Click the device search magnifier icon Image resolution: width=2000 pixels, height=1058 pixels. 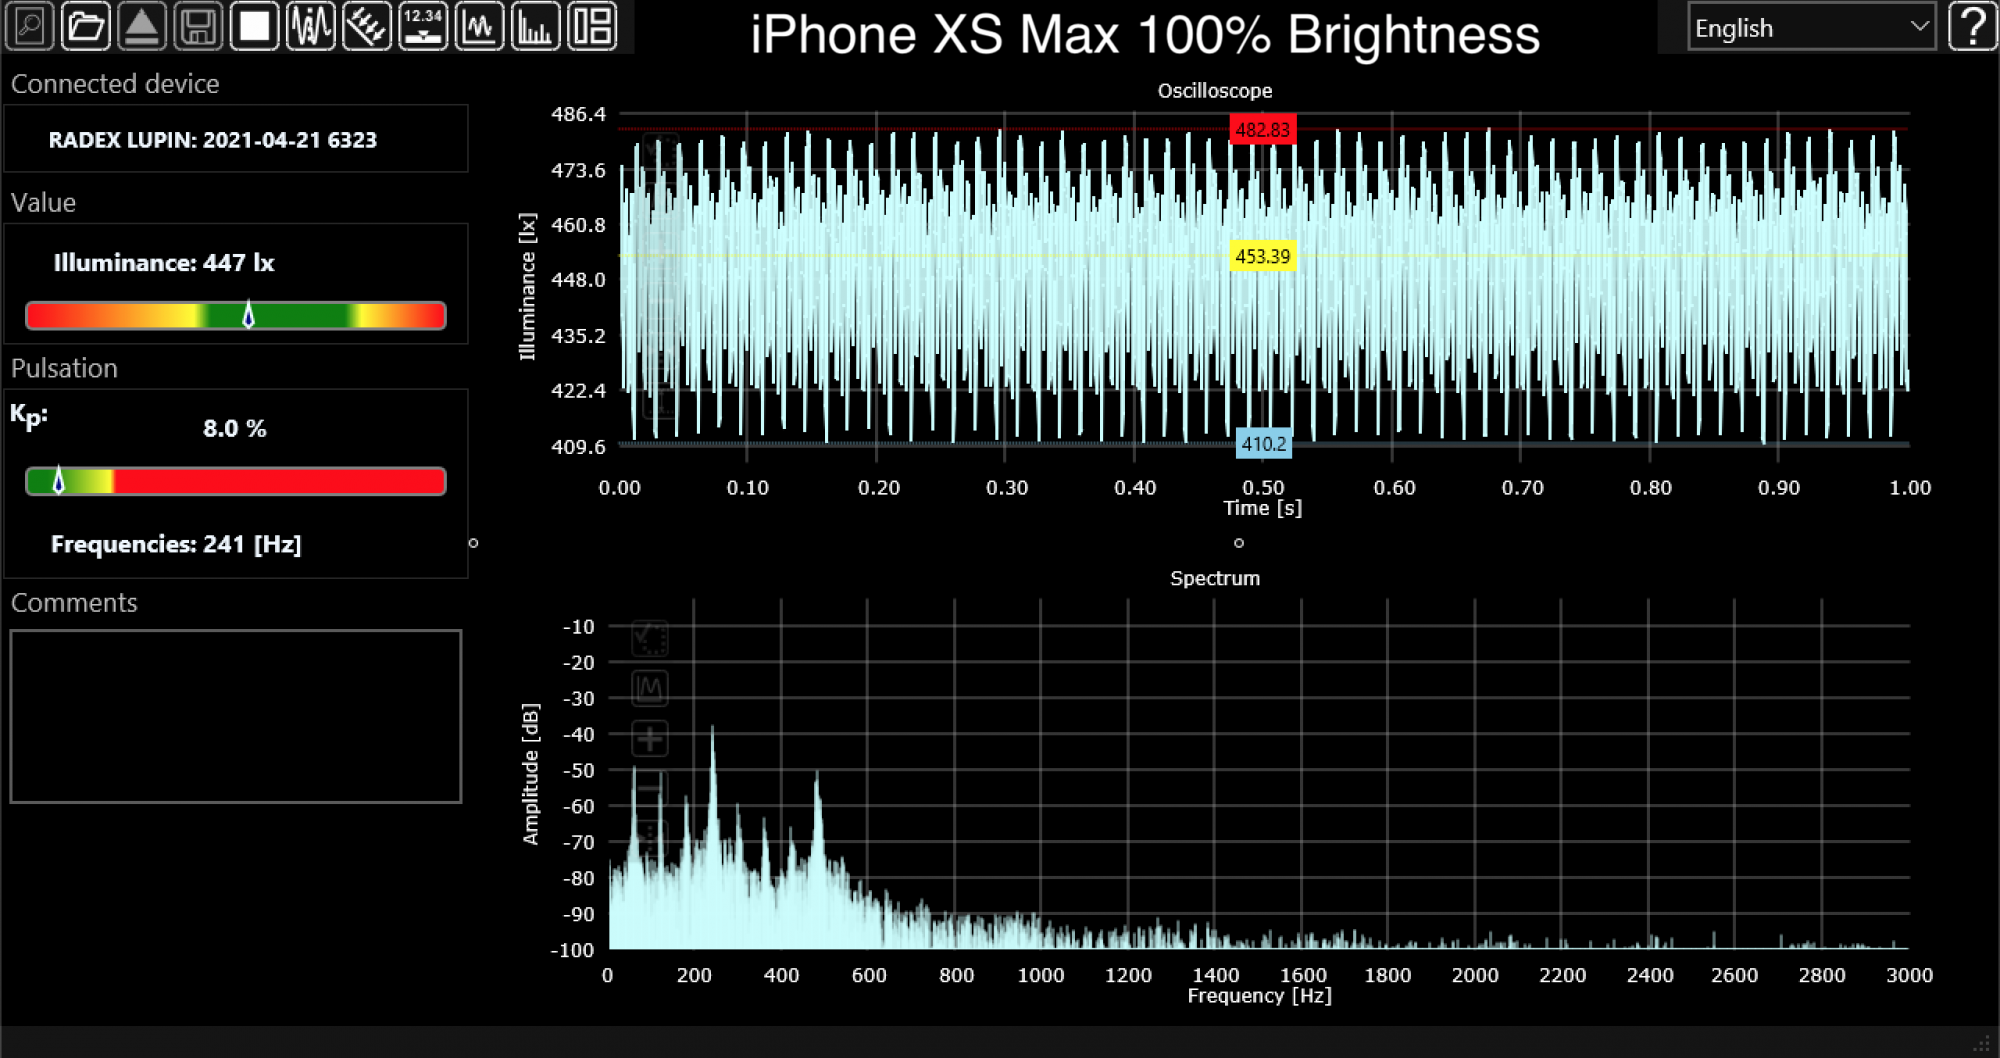(30, 26)
